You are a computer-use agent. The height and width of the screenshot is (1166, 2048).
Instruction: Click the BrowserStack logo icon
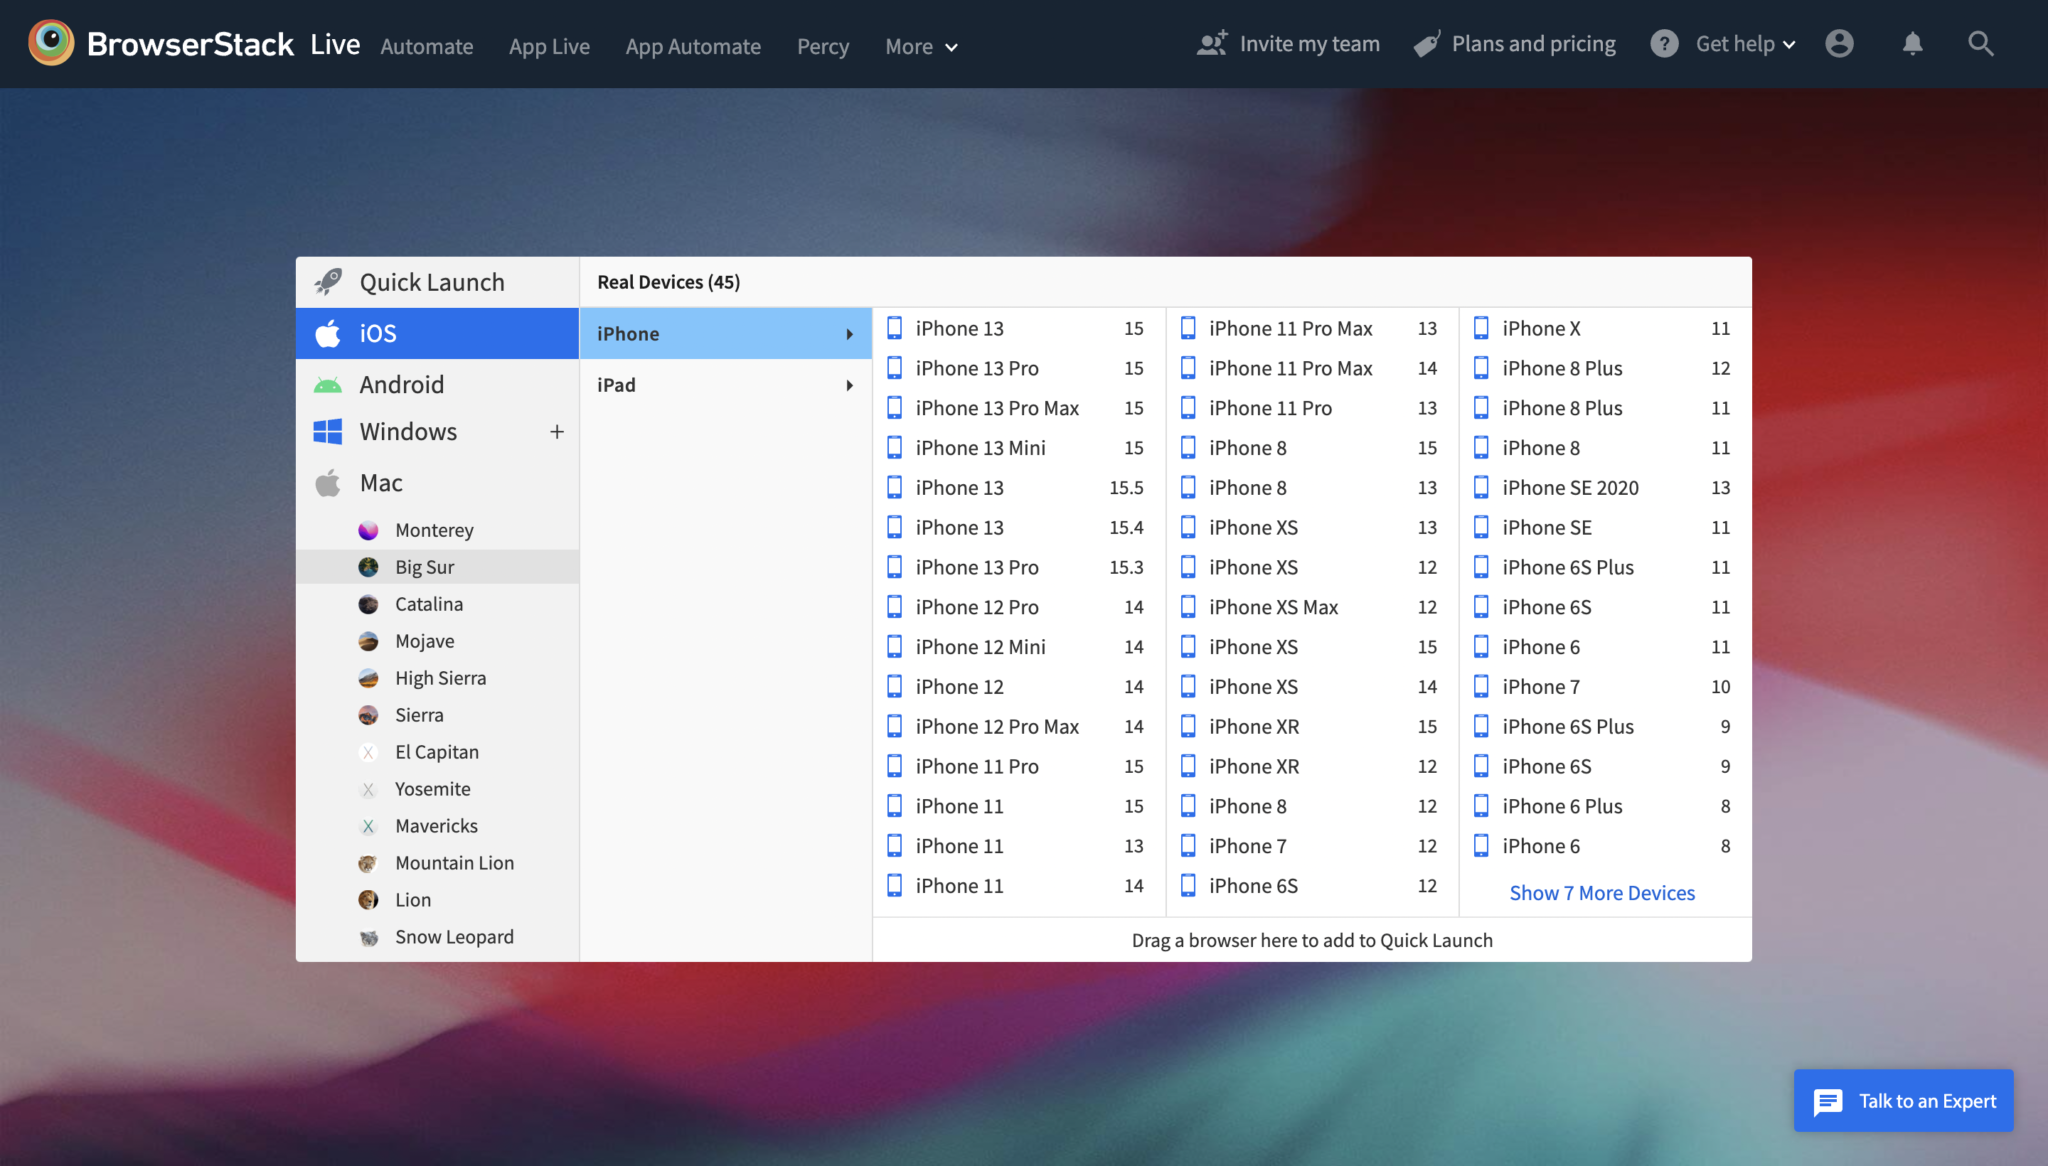click(x=51, y=43)
